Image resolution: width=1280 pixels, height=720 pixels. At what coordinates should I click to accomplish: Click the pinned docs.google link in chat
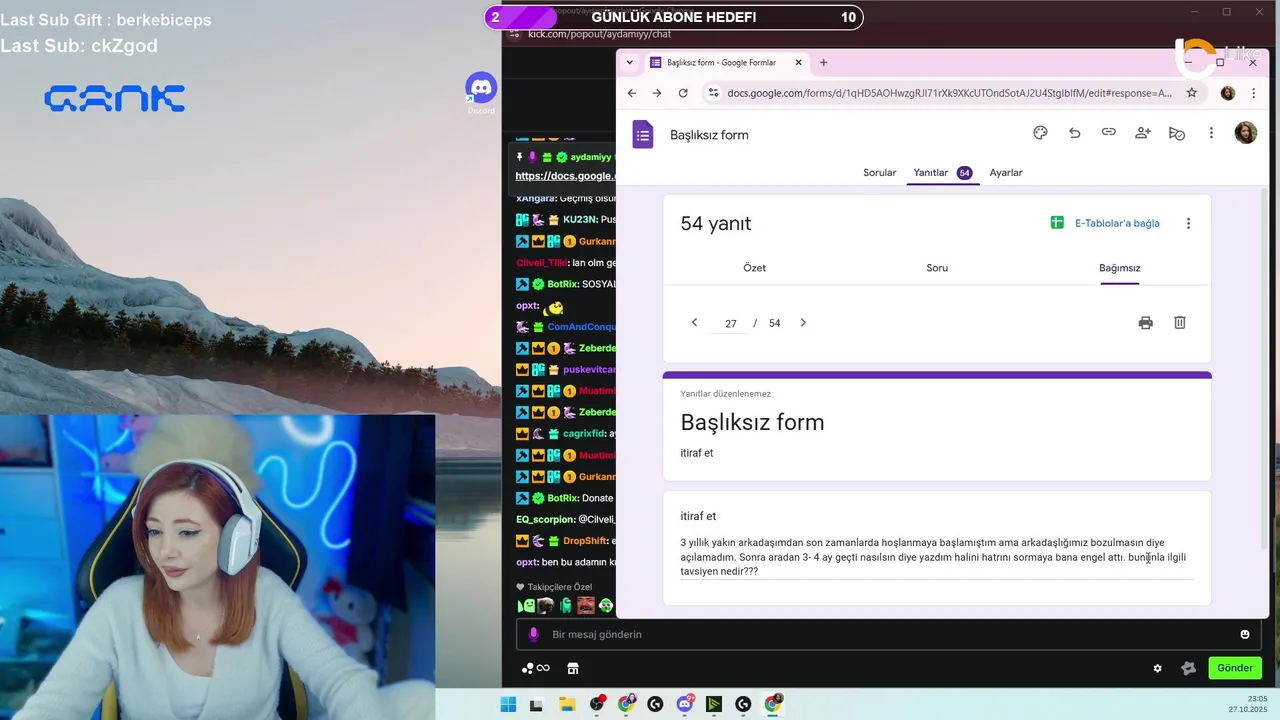565,176
